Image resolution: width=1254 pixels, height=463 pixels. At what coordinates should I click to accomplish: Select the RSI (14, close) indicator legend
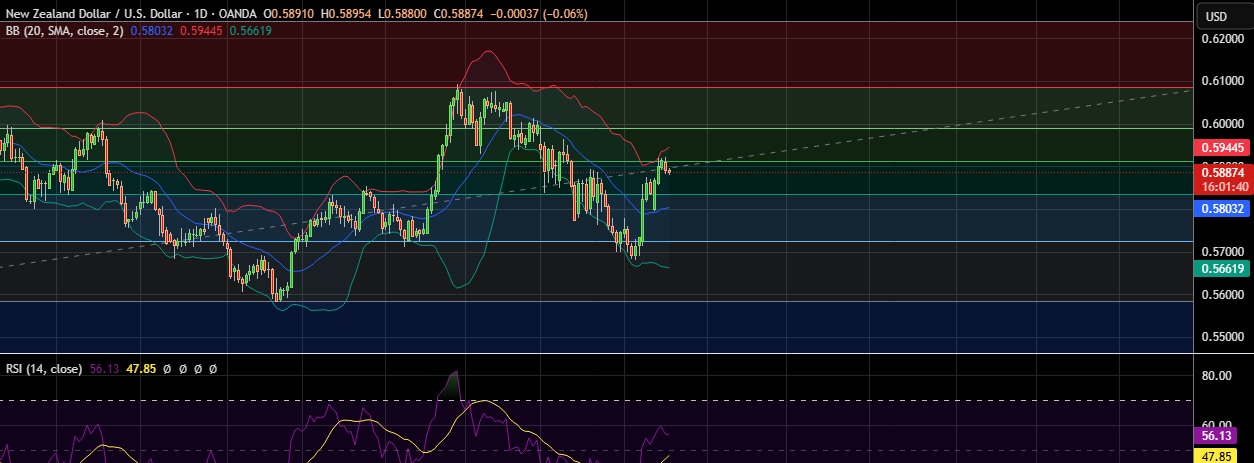click(43, 369)
